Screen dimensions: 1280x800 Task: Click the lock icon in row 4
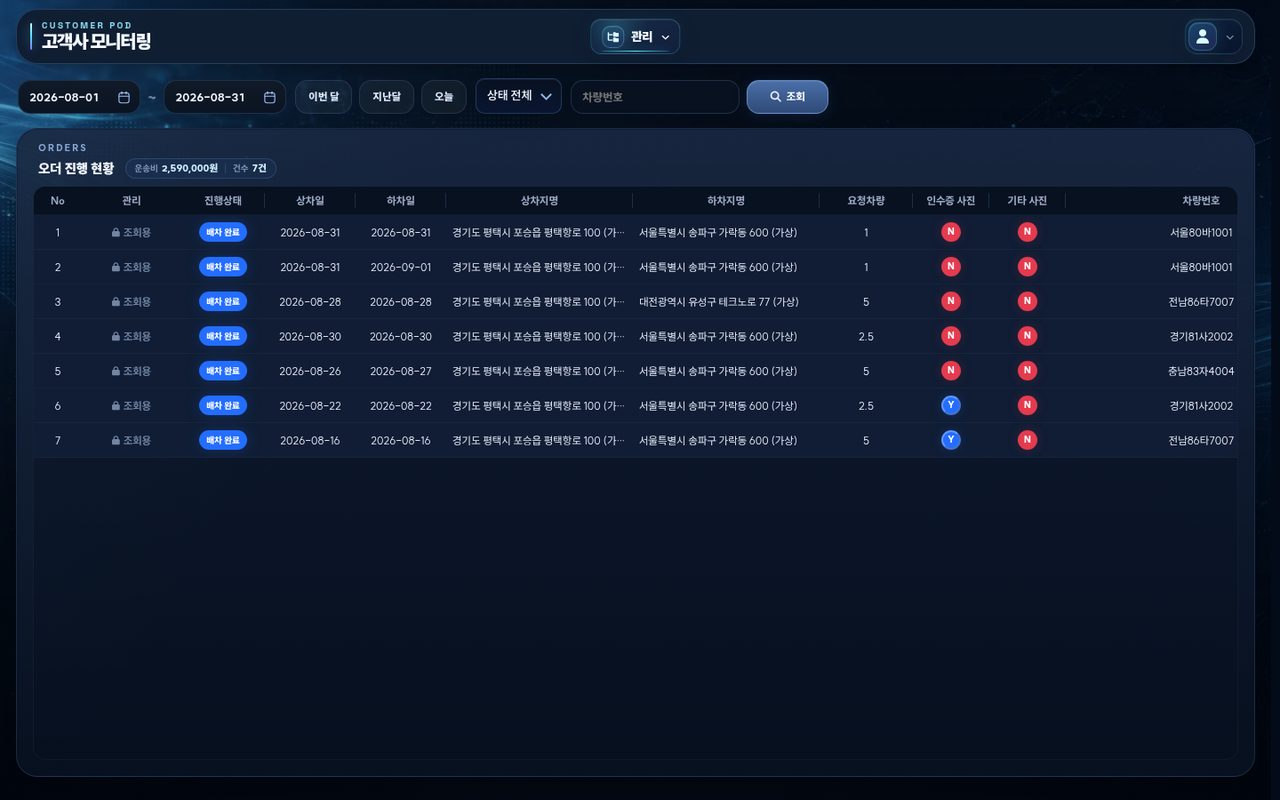[x=116, y=337]
